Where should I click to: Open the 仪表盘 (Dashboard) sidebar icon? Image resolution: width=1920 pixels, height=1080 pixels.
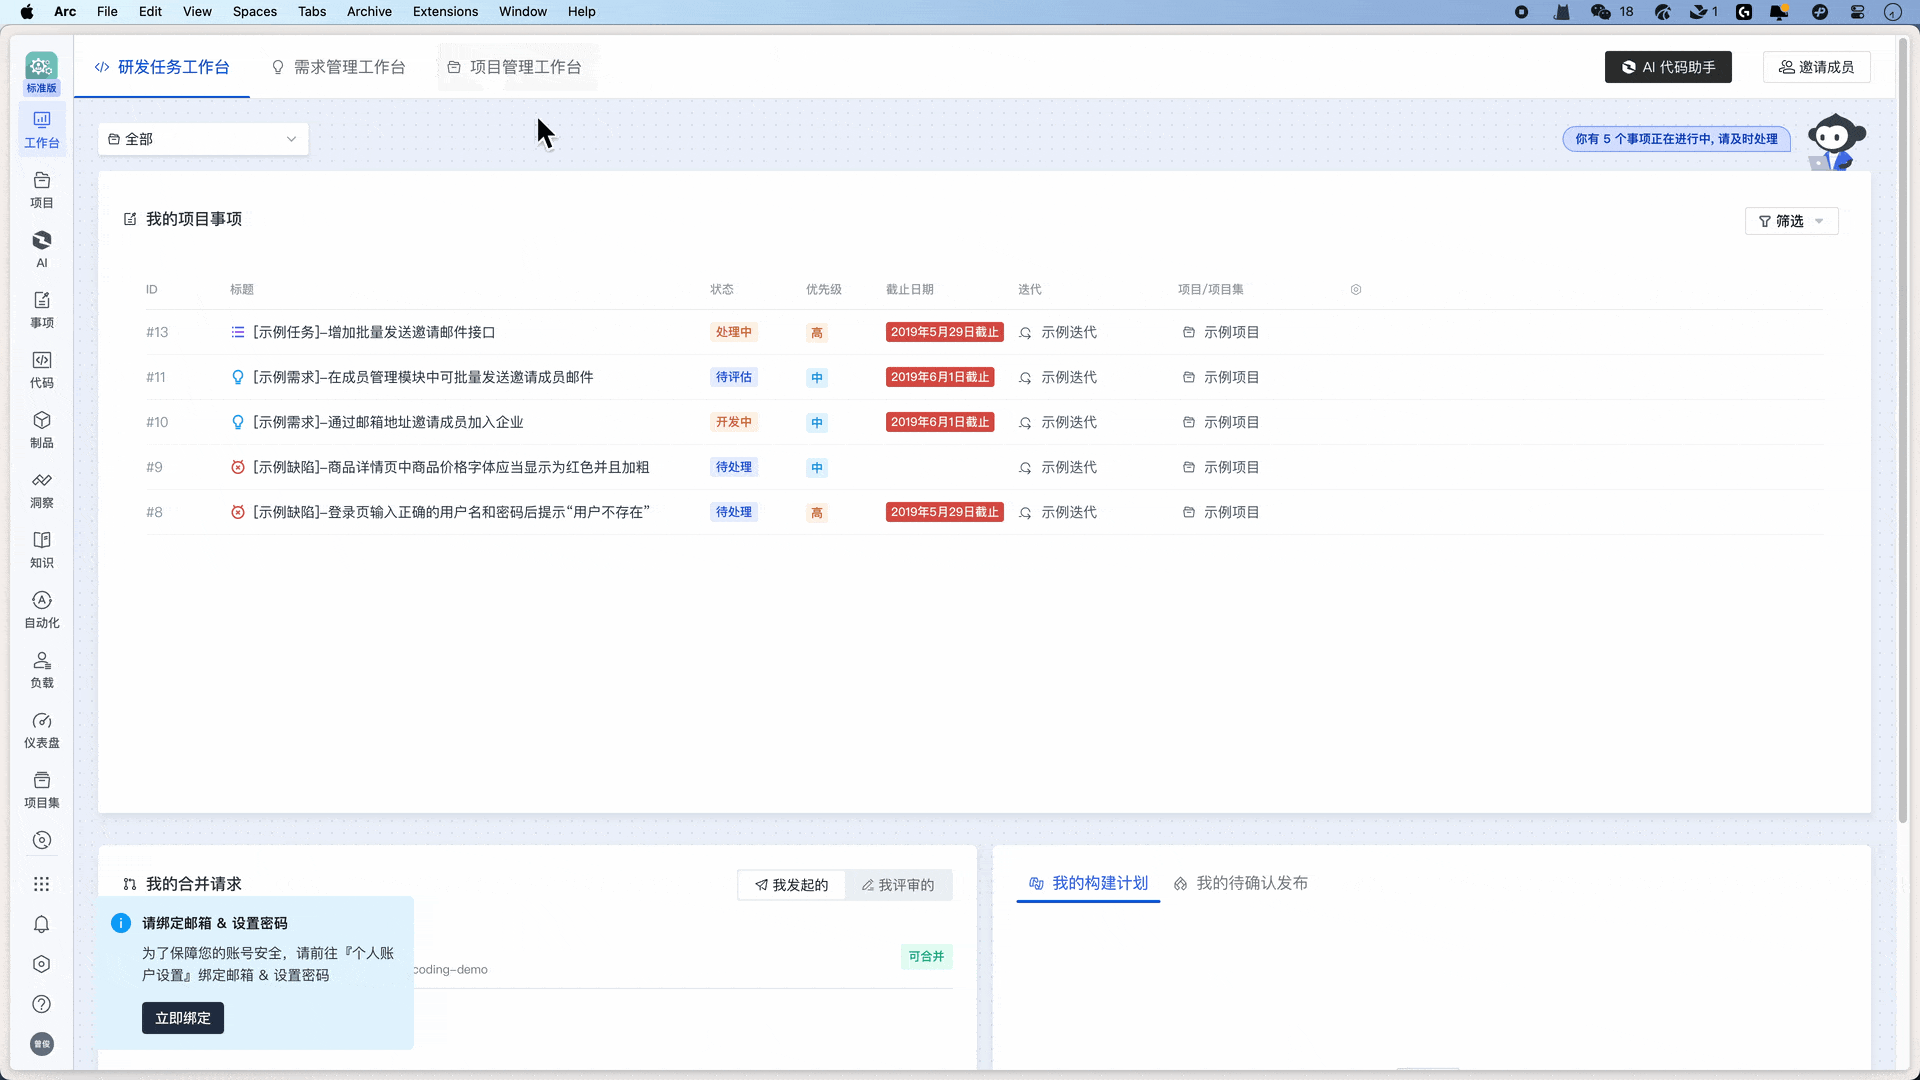pyautogui.click(x=41, y=729)
